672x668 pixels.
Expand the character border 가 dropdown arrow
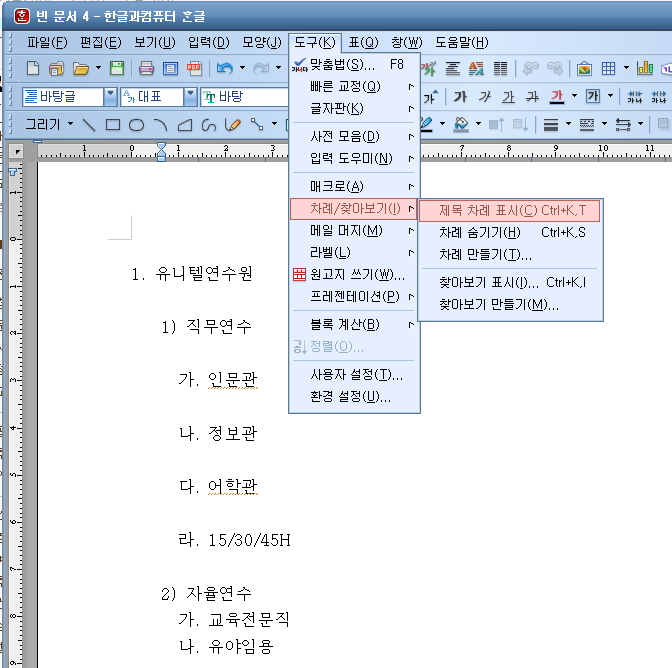610,97
